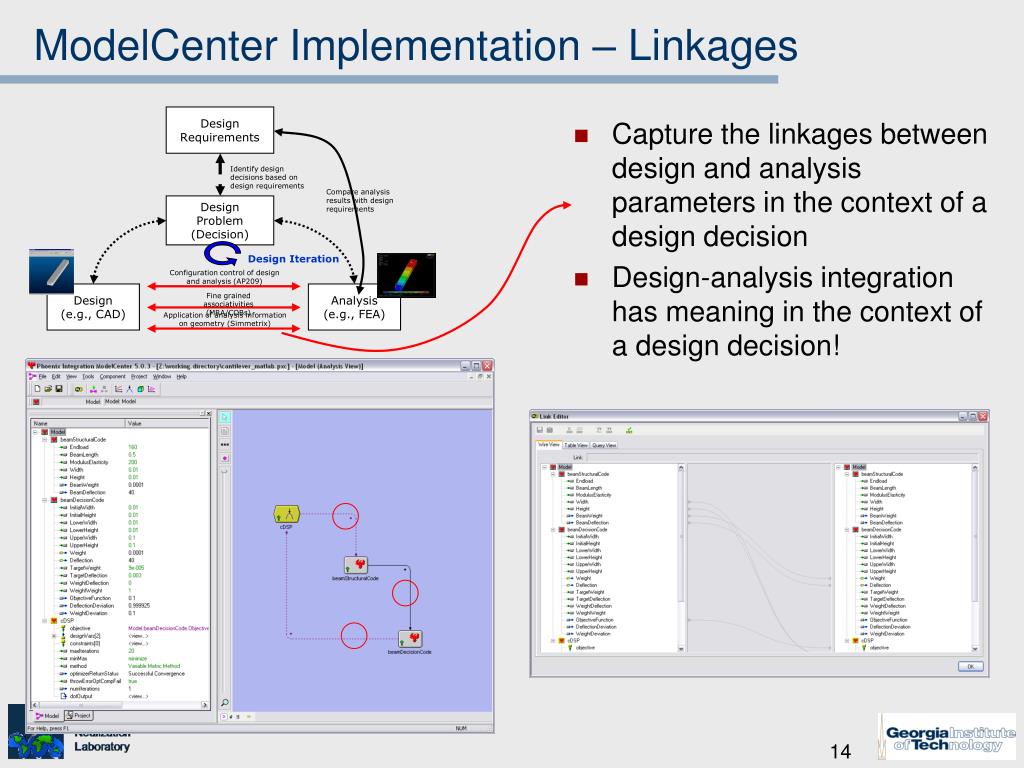This screenshot has height=768, width=1024.
Task: Click the Link input field in Link Editor
Action: (x=781, y=456)
